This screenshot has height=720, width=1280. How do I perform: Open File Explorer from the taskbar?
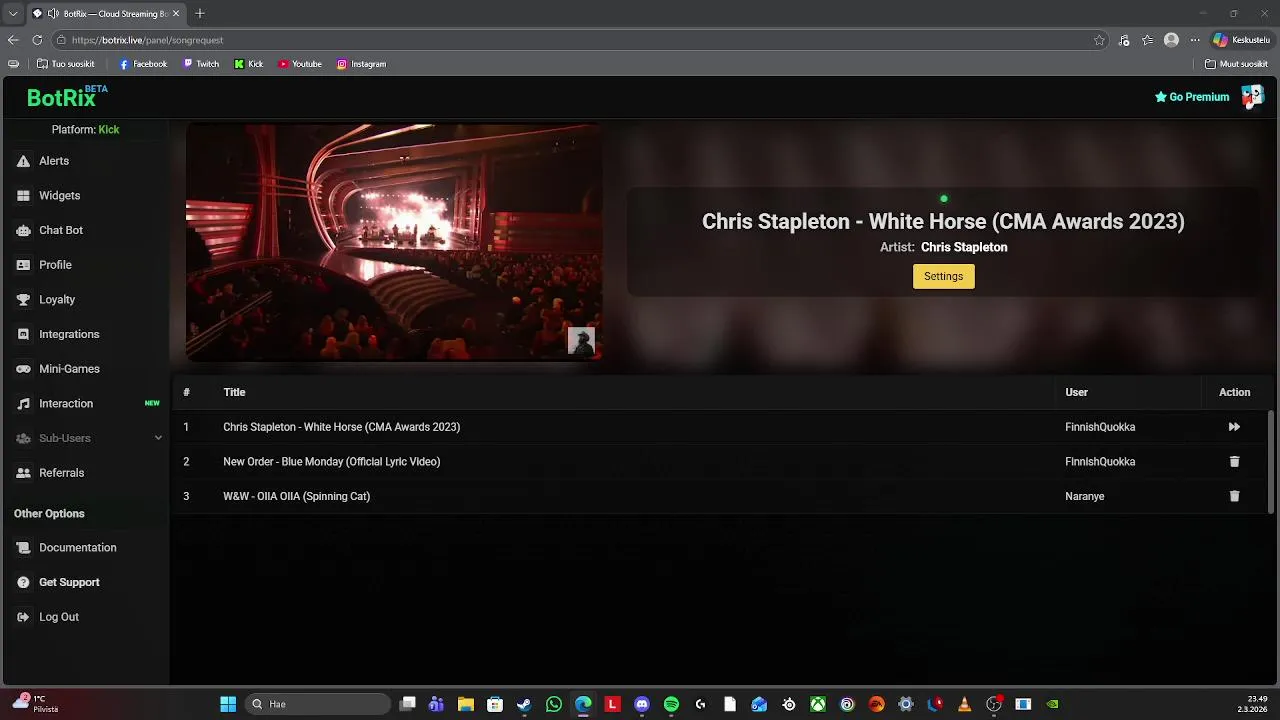(x=465, y=704)
